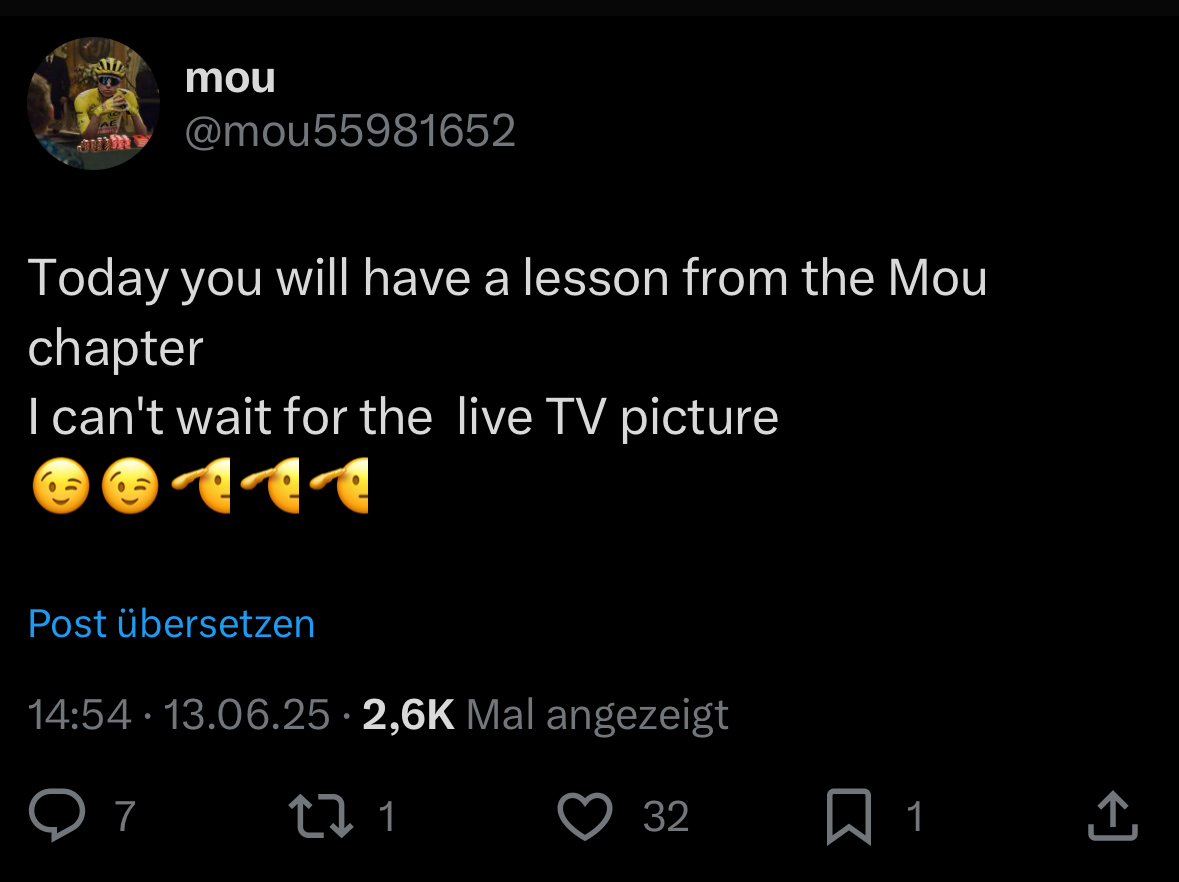Screen dimensions: 1179x882
Task: Click the reply count 7
Action: pyautogui.click(x=125, y=816)
